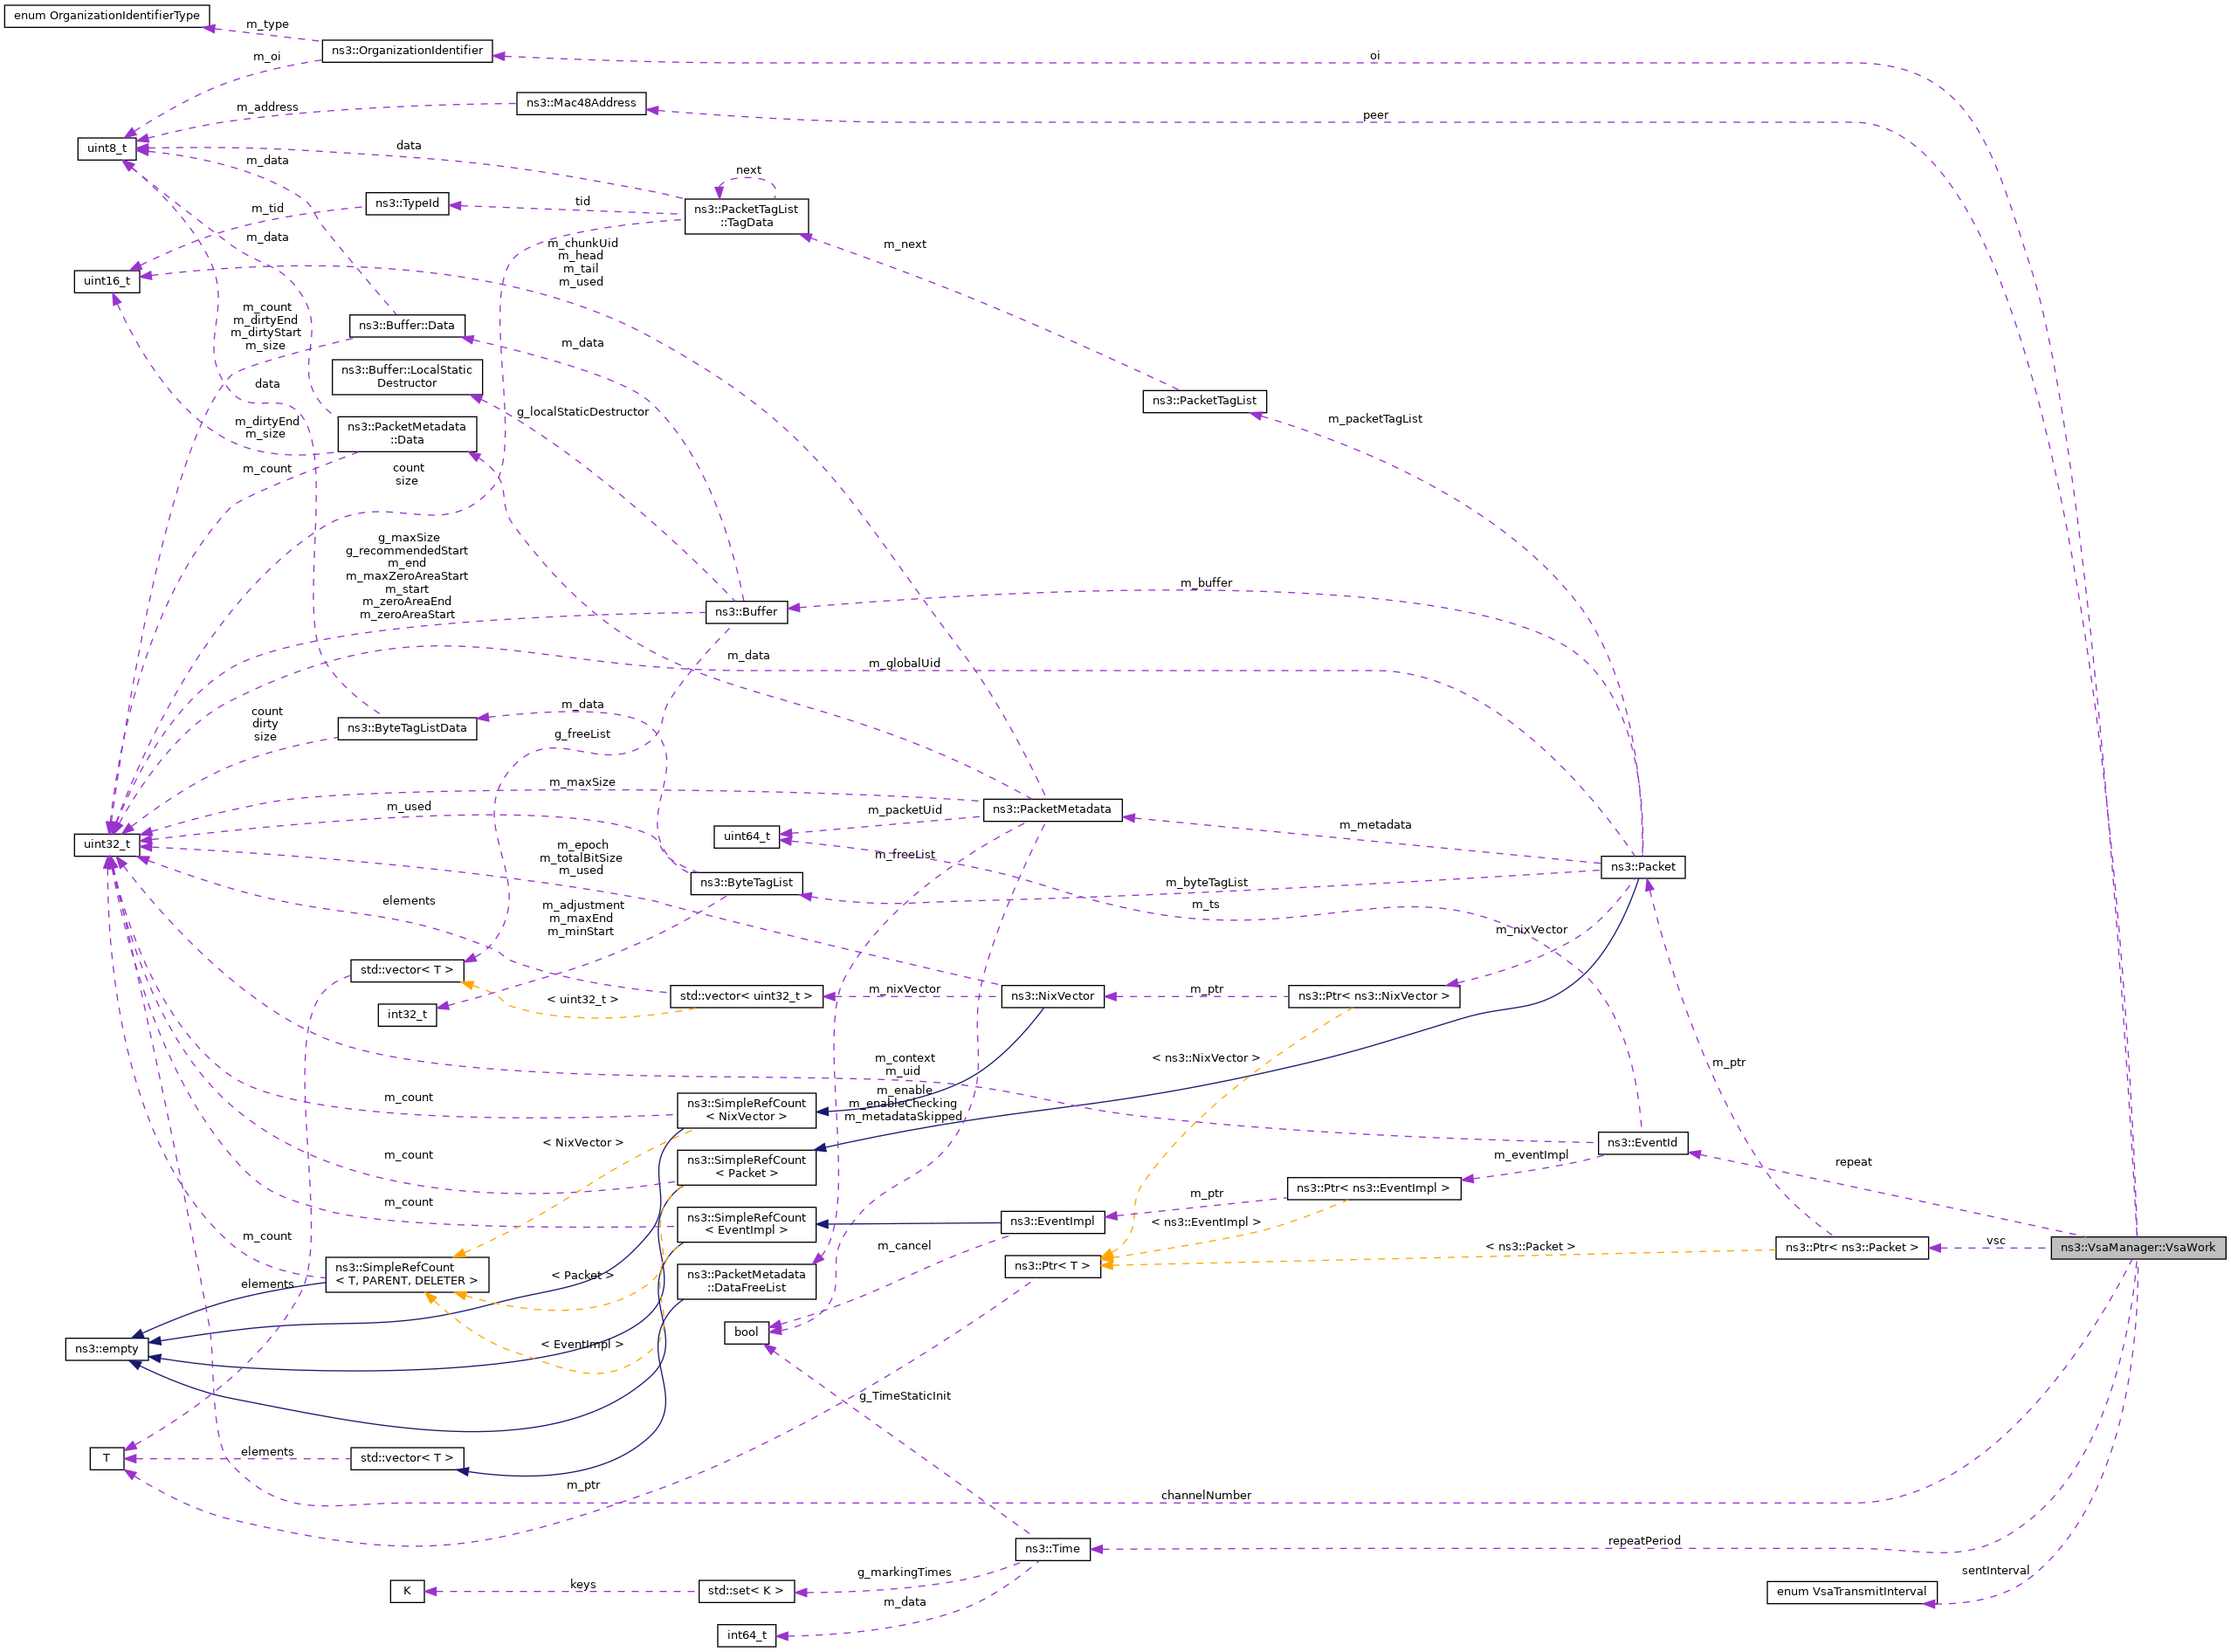Click the T template parameter node
2231x1652 pixels.
[x=107, y=1459]
